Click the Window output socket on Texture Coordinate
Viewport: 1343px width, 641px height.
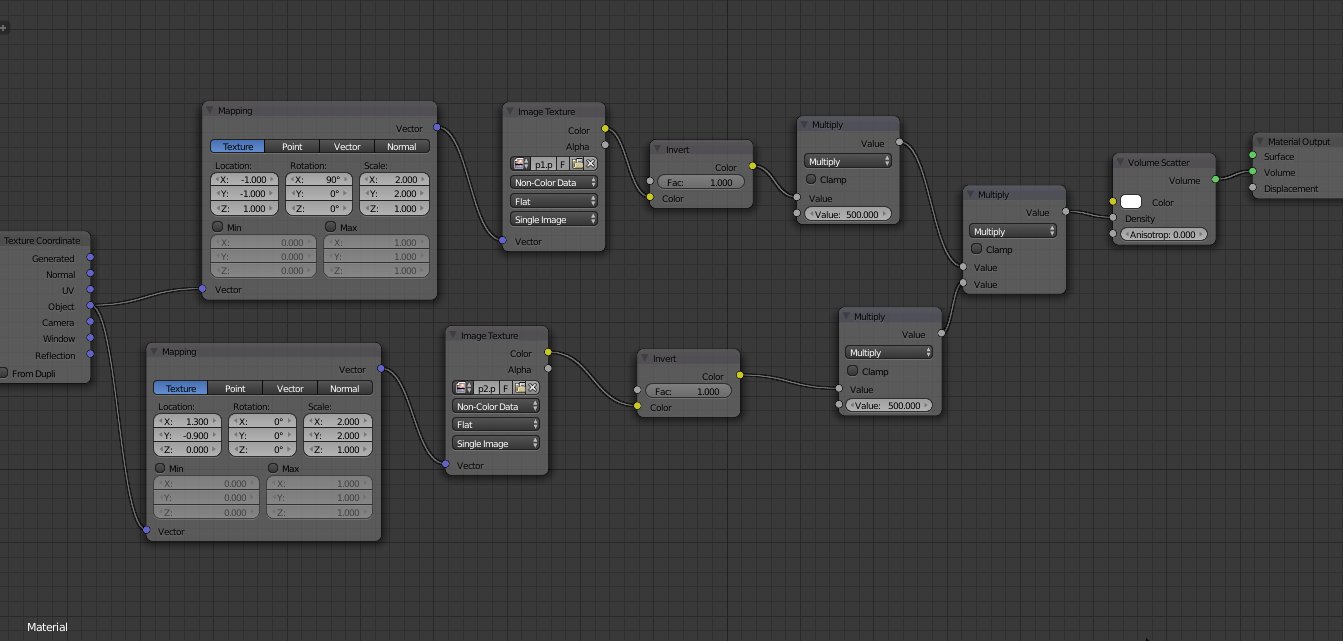90,338
